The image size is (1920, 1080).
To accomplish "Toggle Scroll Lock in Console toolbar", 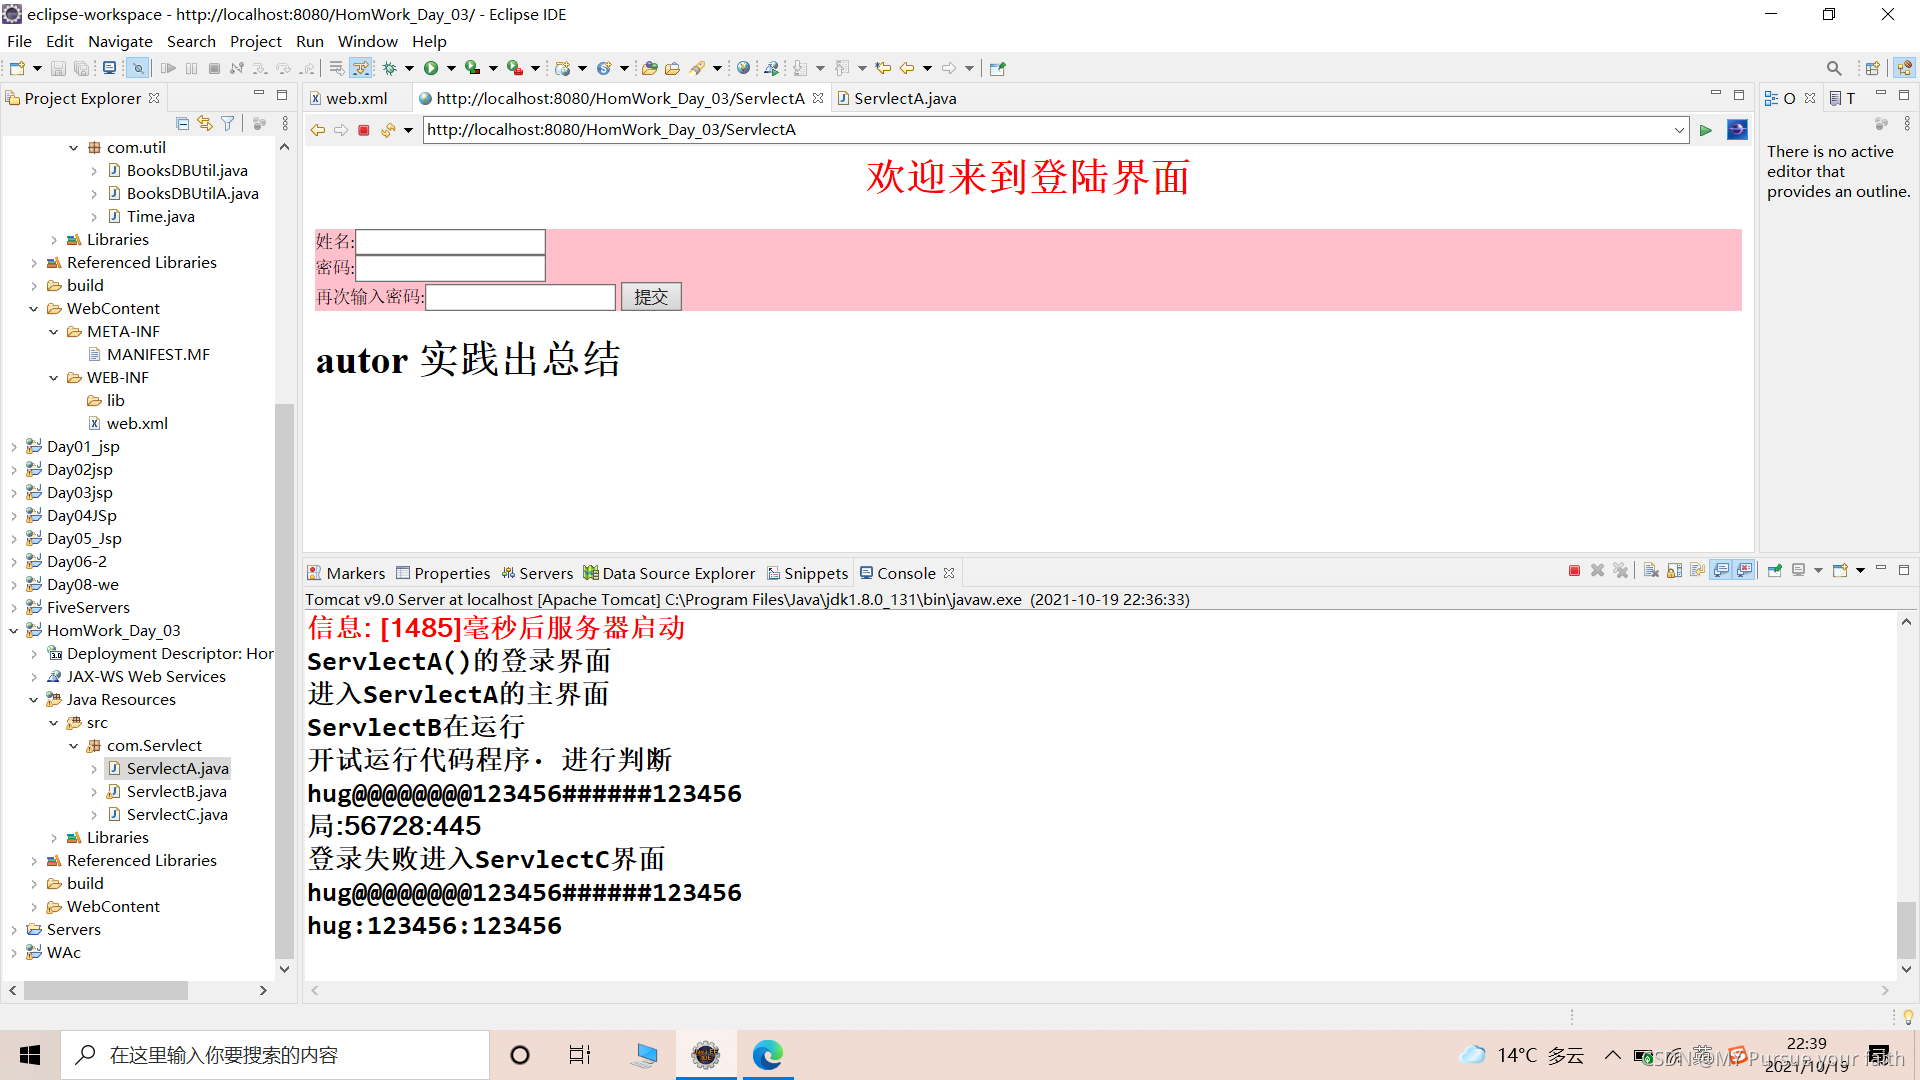I will tap(1674, 571).
